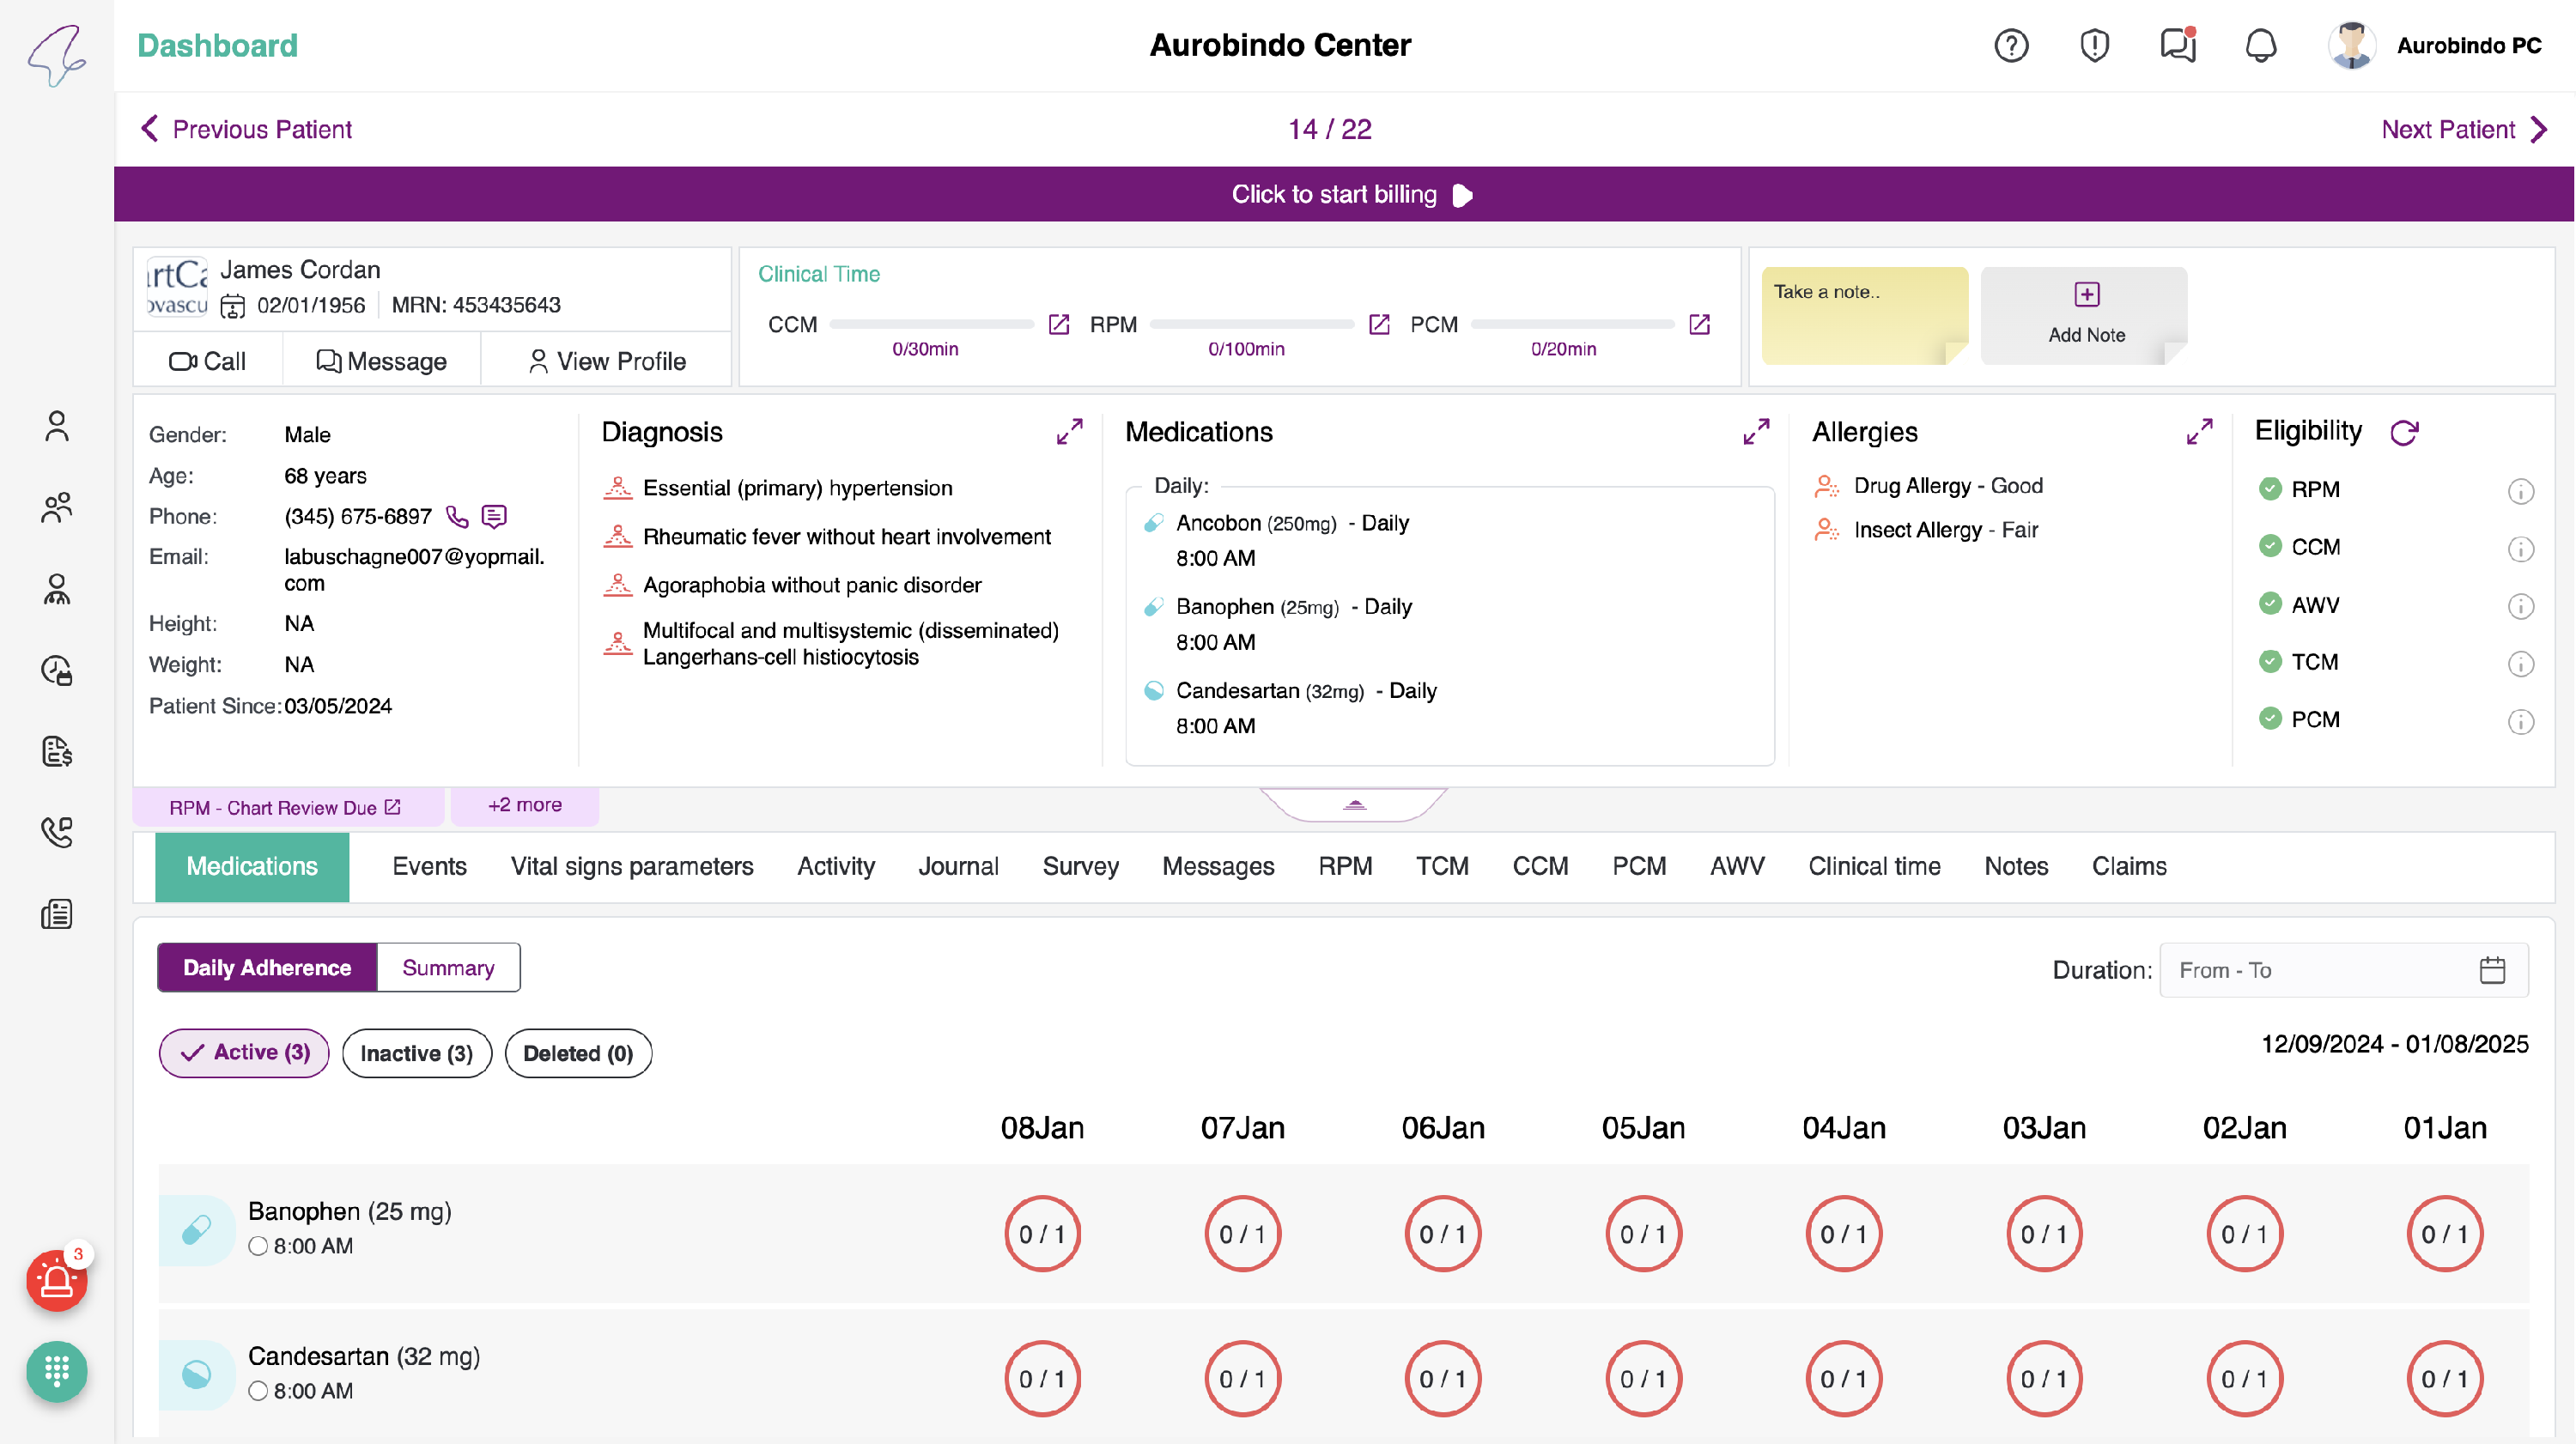This screenshot has height=1444, width=2576.
Task: Expand the Medications panel
Action: tap(1756, 432)
